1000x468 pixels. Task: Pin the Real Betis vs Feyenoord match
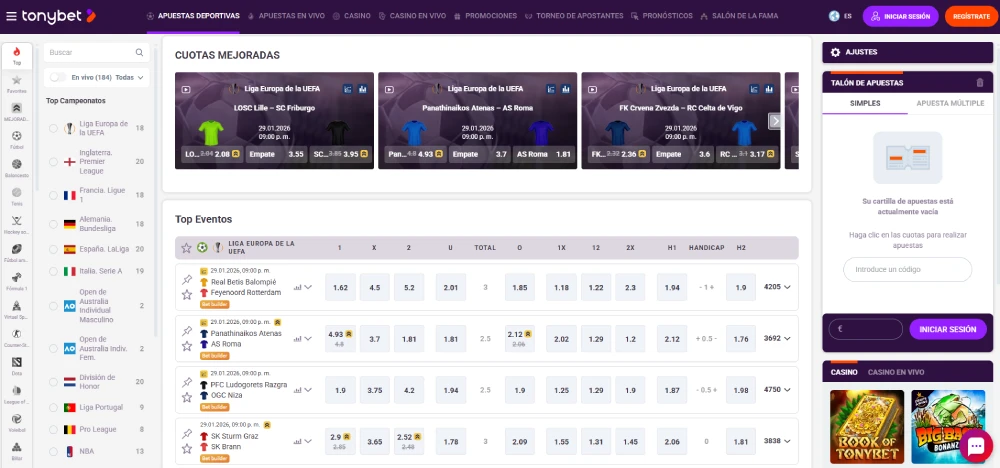[x=187, y=279]
